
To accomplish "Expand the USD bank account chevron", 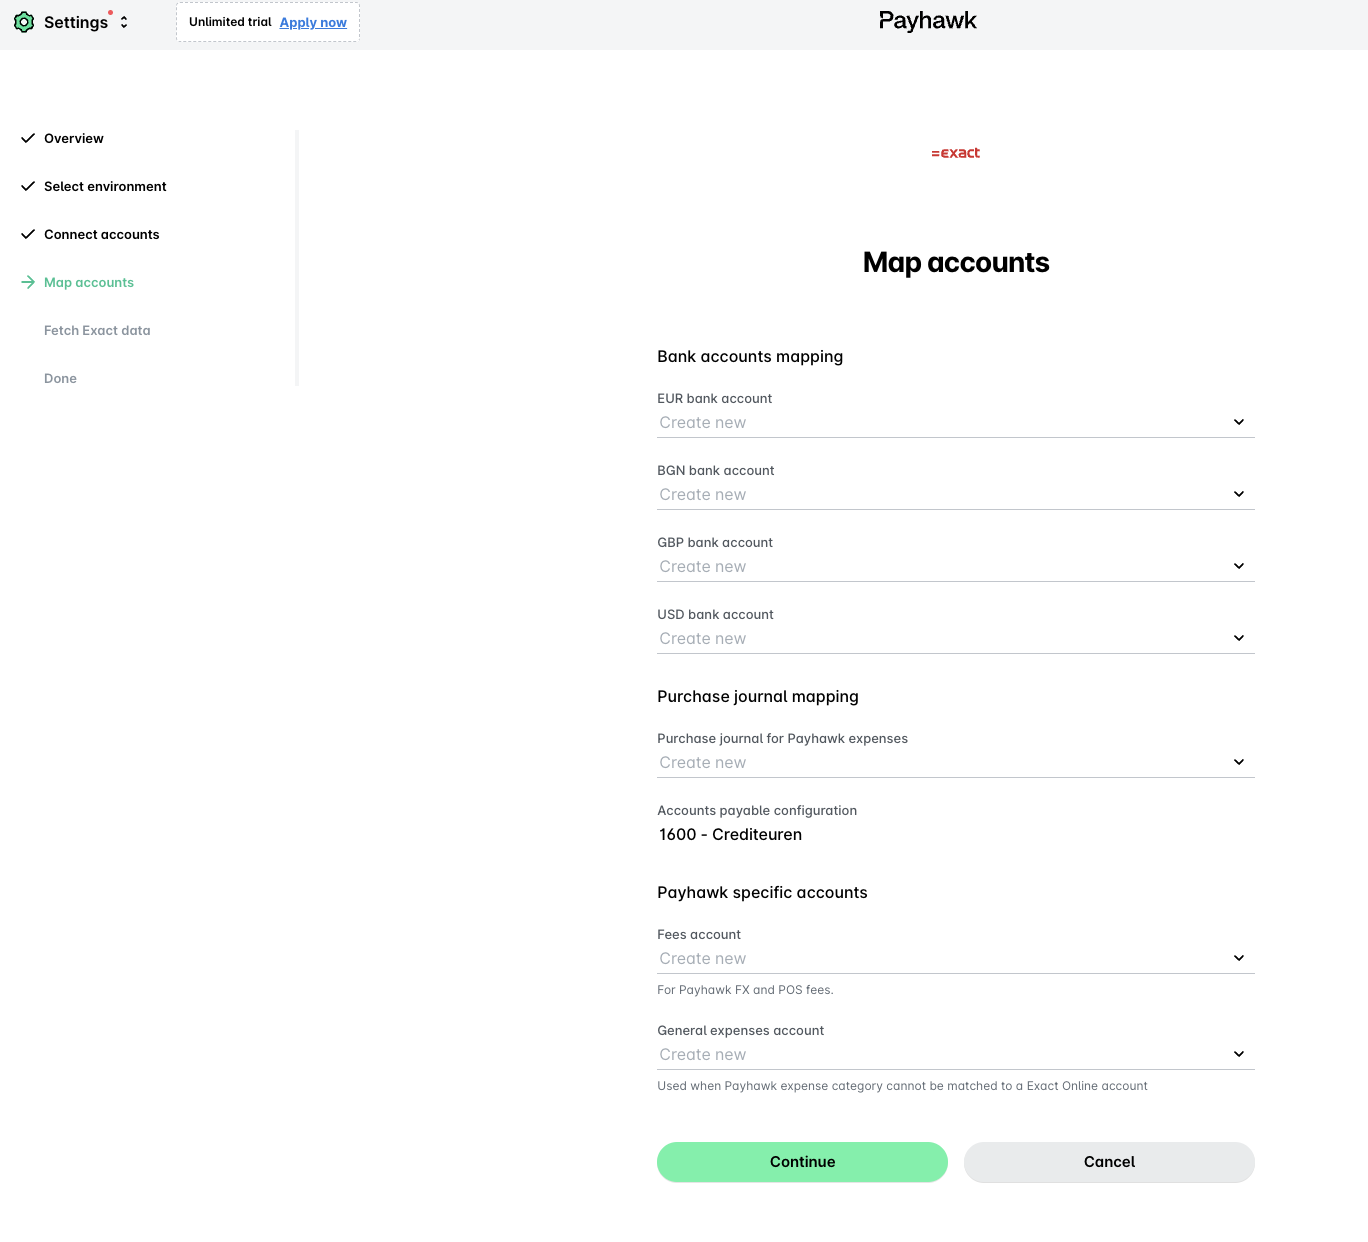I will (1239, 638).
